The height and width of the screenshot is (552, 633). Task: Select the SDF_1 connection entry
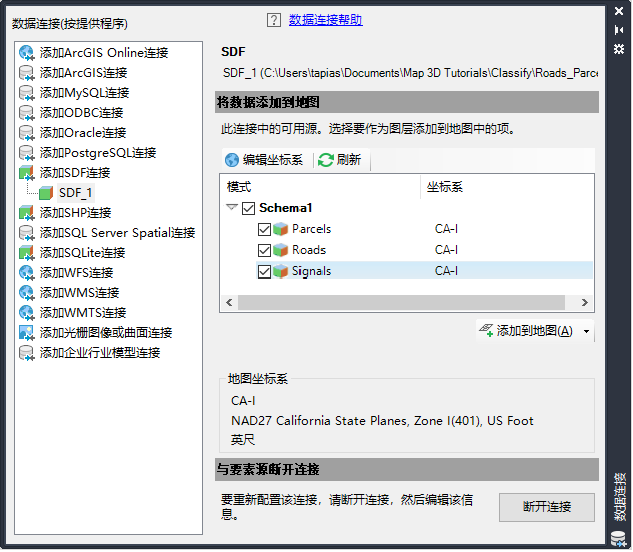(75, 193)
